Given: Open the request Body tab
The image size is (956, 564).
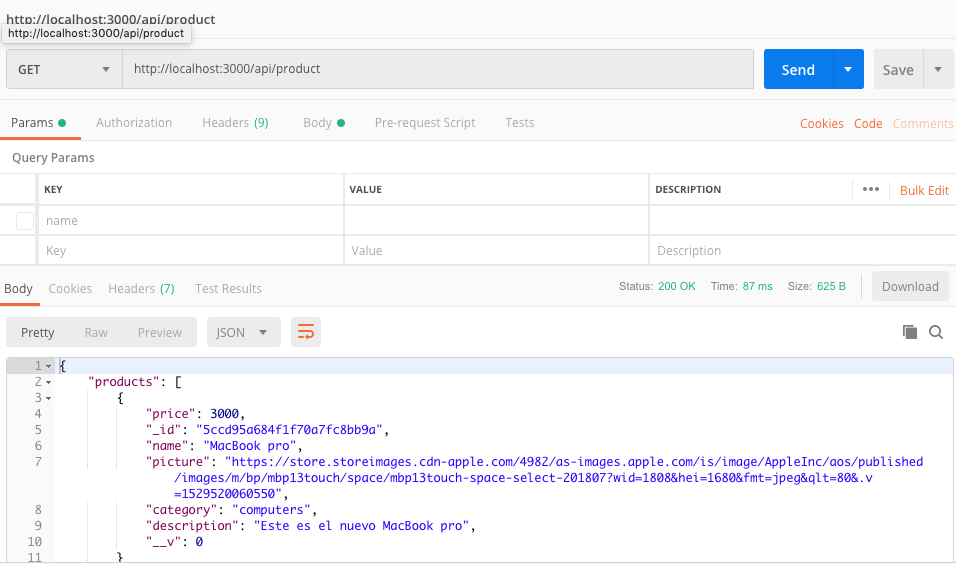Looking at the screenshot, I should click(x=324, y=123).
